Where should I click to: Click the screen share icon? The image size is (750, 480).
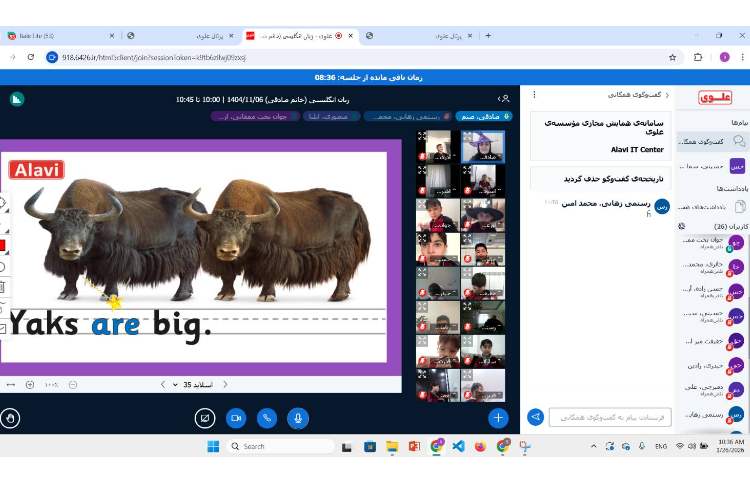click(205, 418)
